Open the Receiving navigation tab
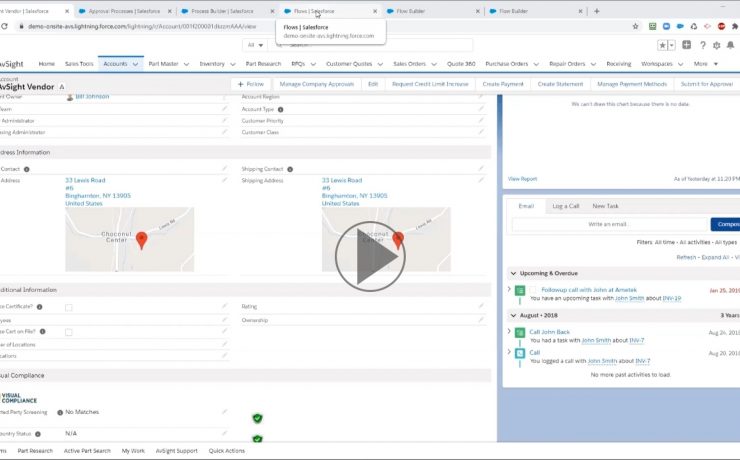This screenshot has width=740, height=460. [619, 64]
